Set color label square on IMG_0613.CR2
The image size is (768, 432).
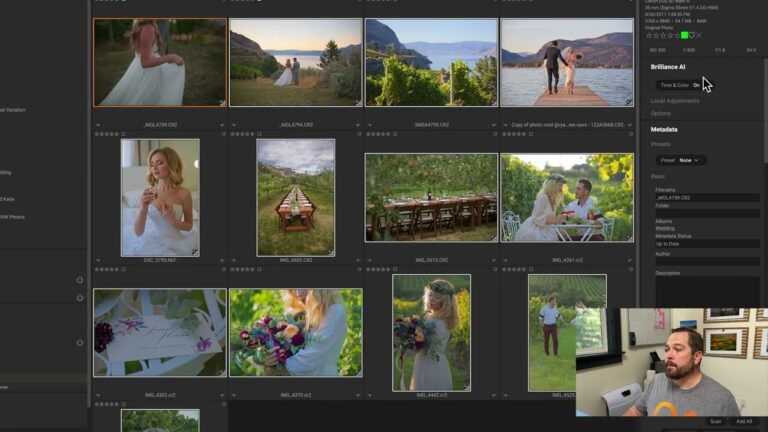395,134
